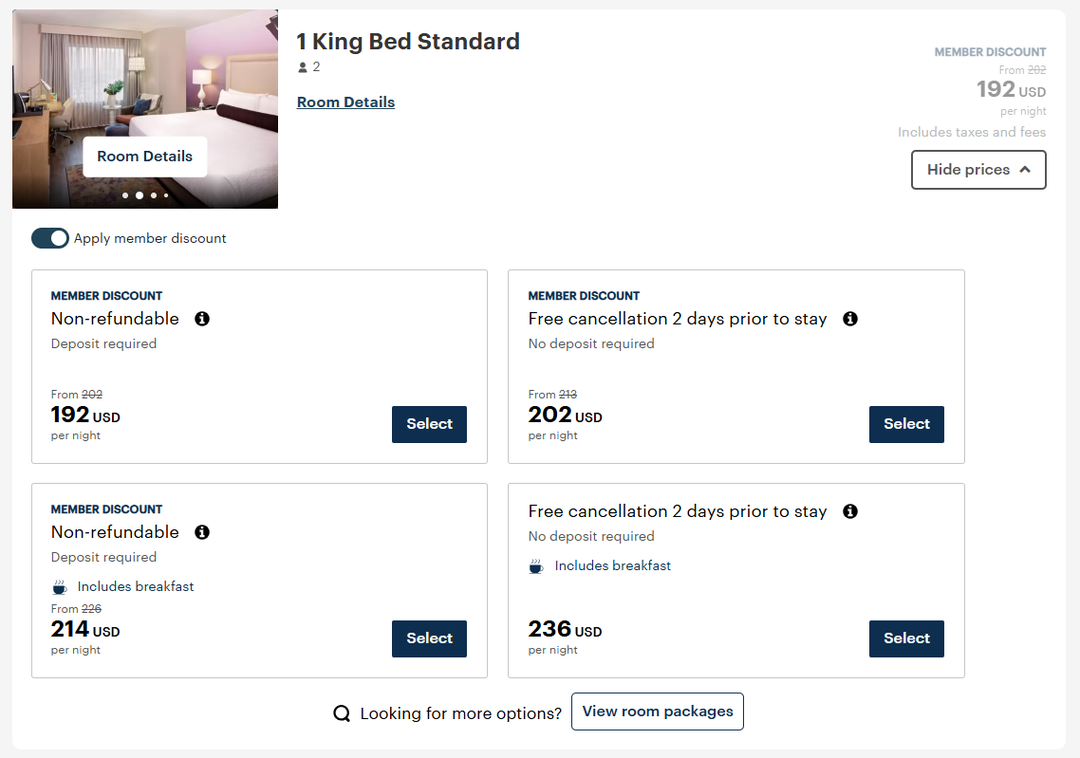This screenshot has width=1080, height=758.
Task: Disable the apply member discount toggle
Action: click(50, 238)
